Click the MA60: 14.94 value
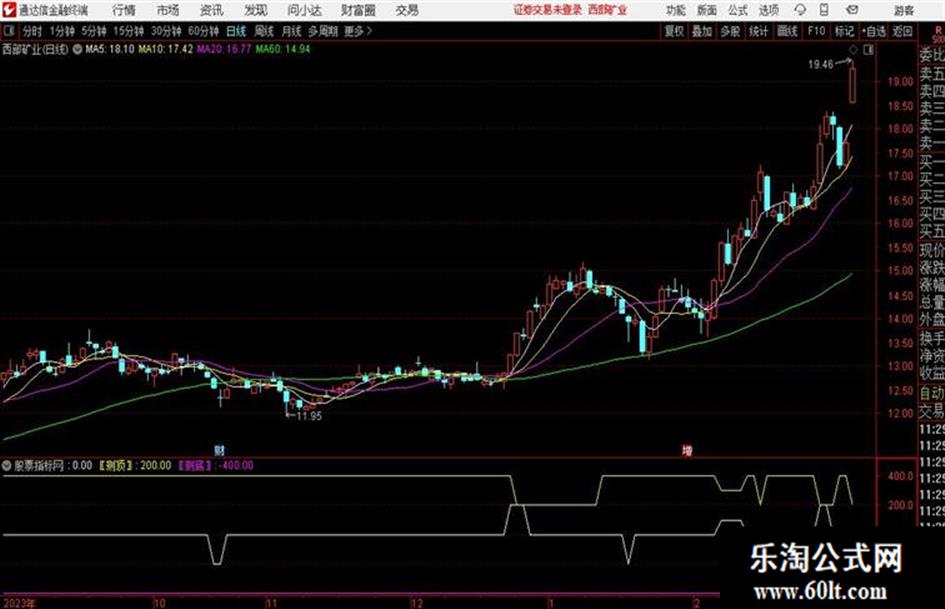This screenshot has height=609, width=945. 283,49
